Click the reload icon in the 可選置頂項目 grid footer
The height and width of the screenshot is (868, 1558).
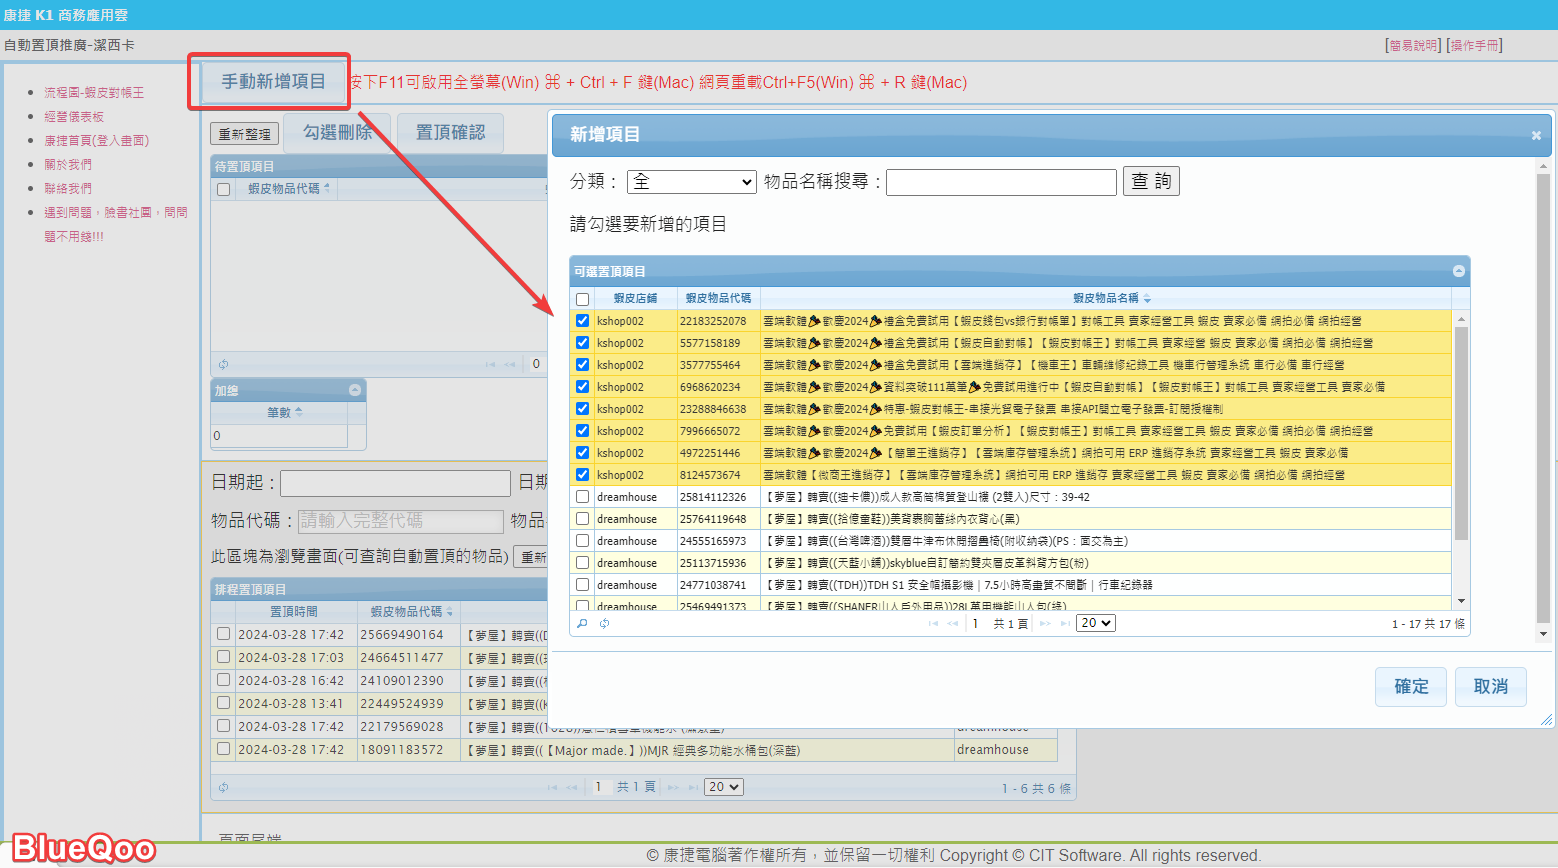pos(604,623)
